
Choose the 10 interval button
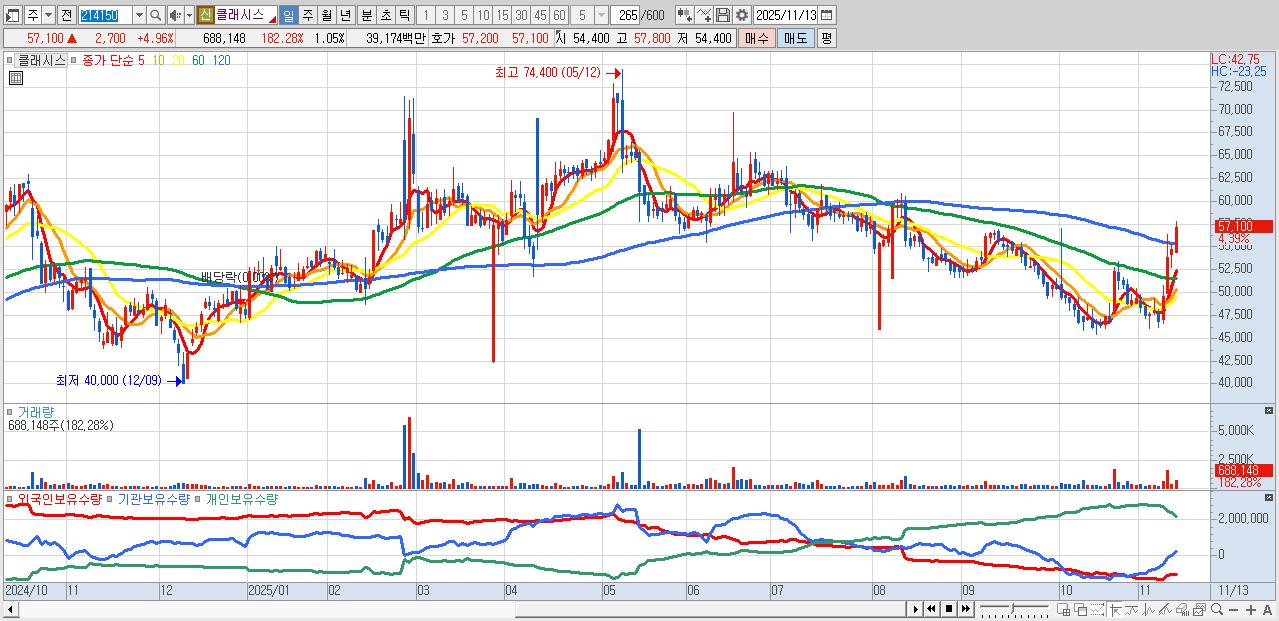483,15
